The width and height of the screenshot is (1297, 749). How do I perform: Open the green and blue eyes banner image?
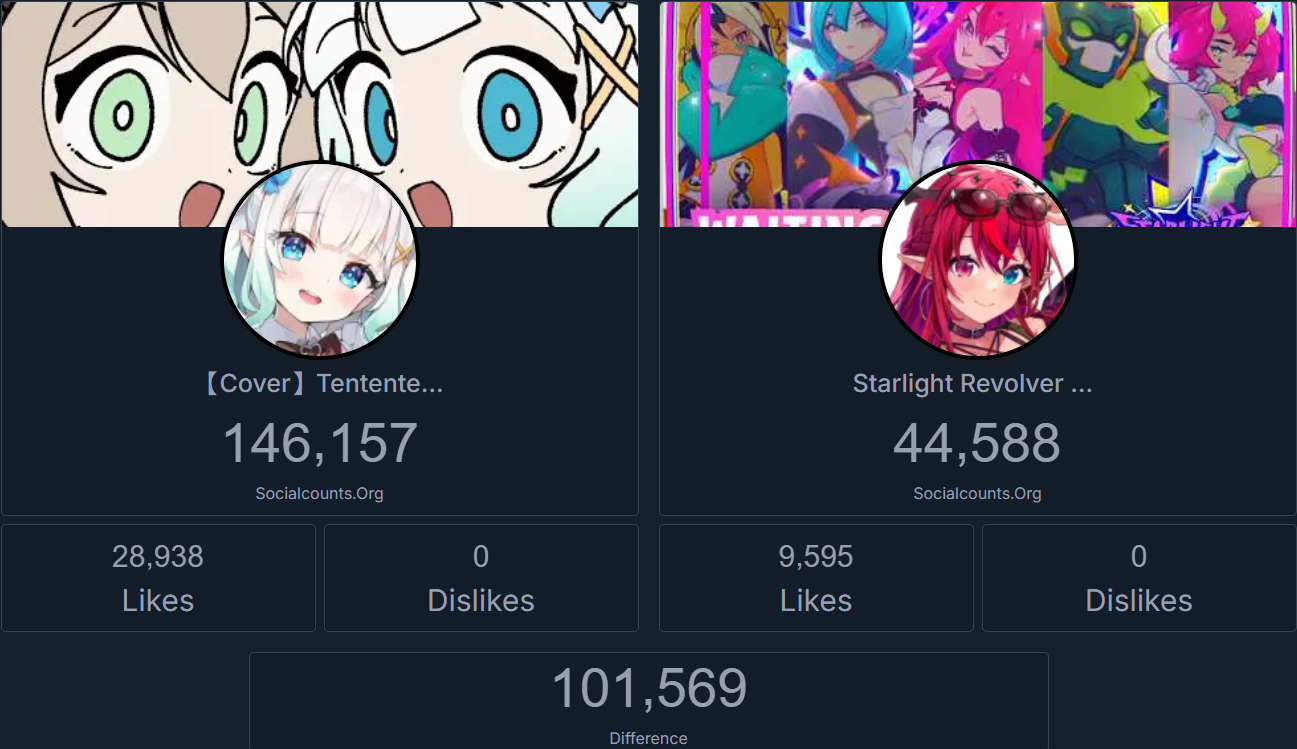320,114
